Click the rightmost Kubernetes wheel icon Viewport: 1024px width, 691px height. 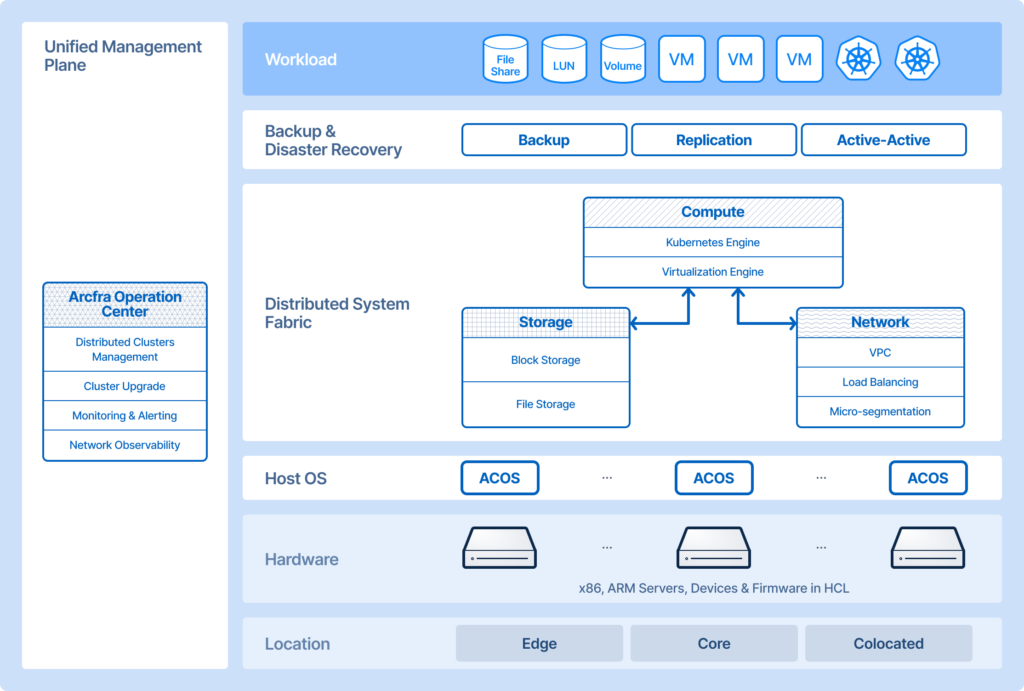point(917,60)
